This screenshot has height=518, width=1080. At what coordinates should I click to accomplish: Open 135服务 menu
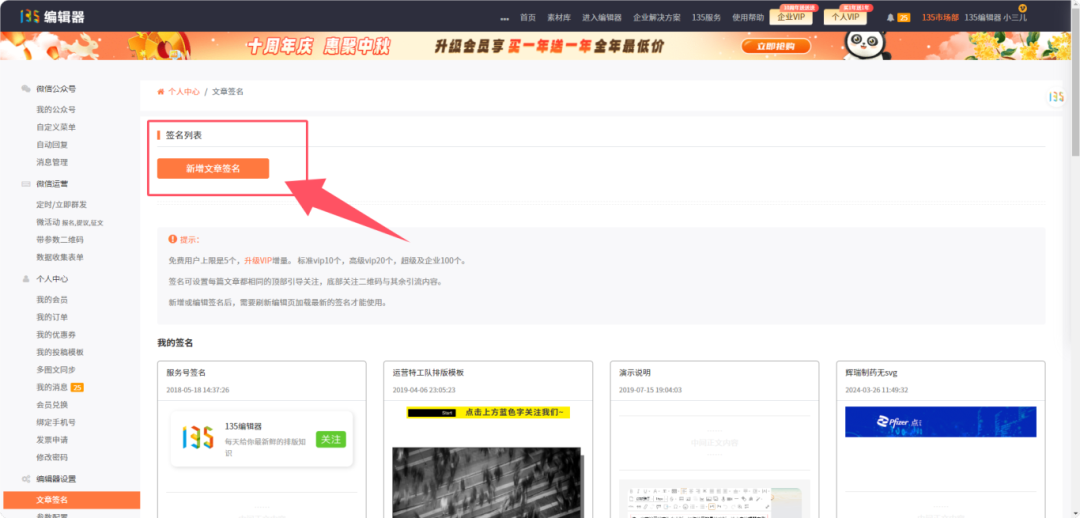pos(706,18)
